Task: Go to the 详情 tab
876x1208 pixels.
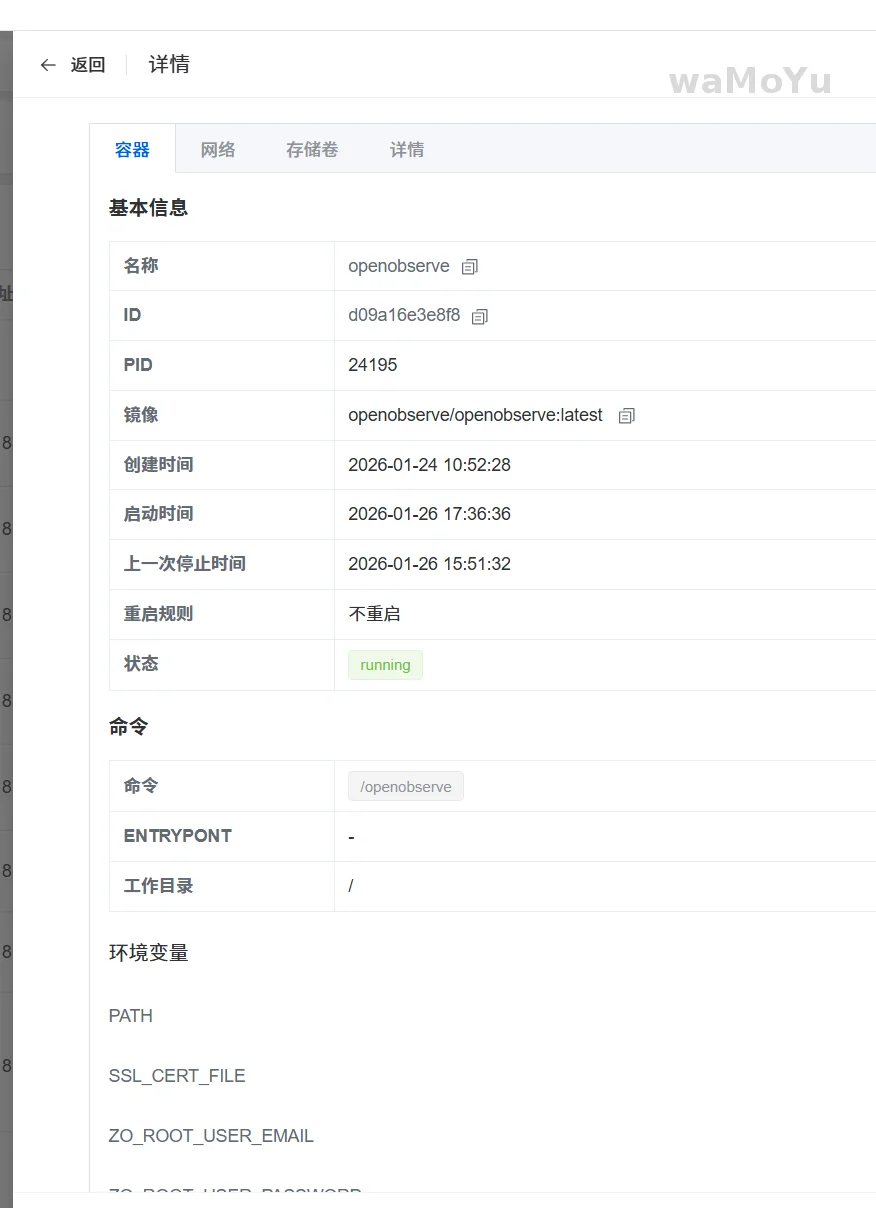Action: pyautogui.click(x=407, y=150)
